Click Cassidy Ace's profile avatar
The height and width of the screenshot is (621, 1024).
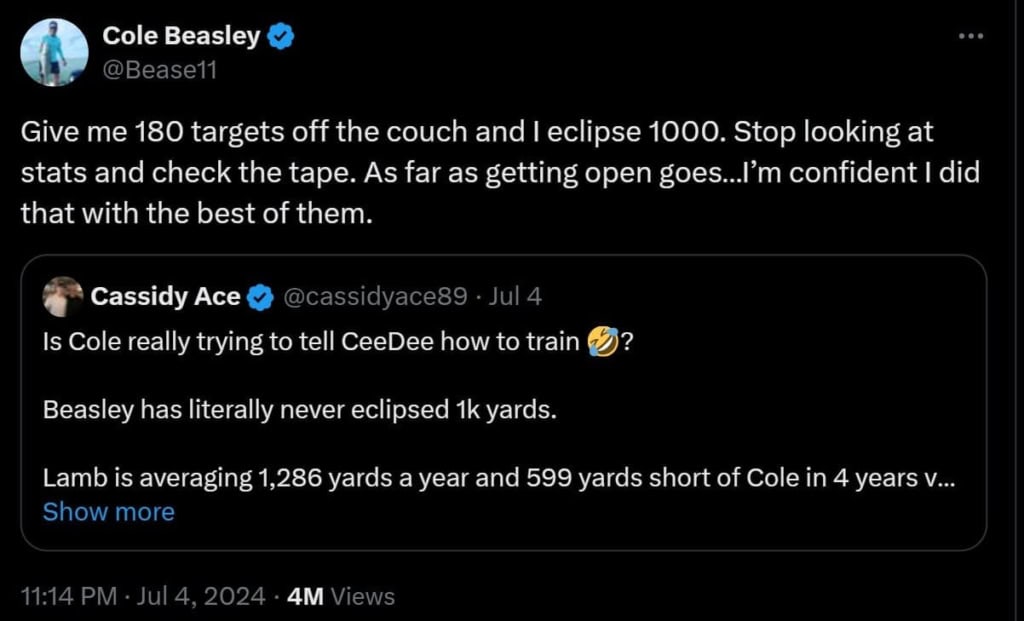coord(62,297)
